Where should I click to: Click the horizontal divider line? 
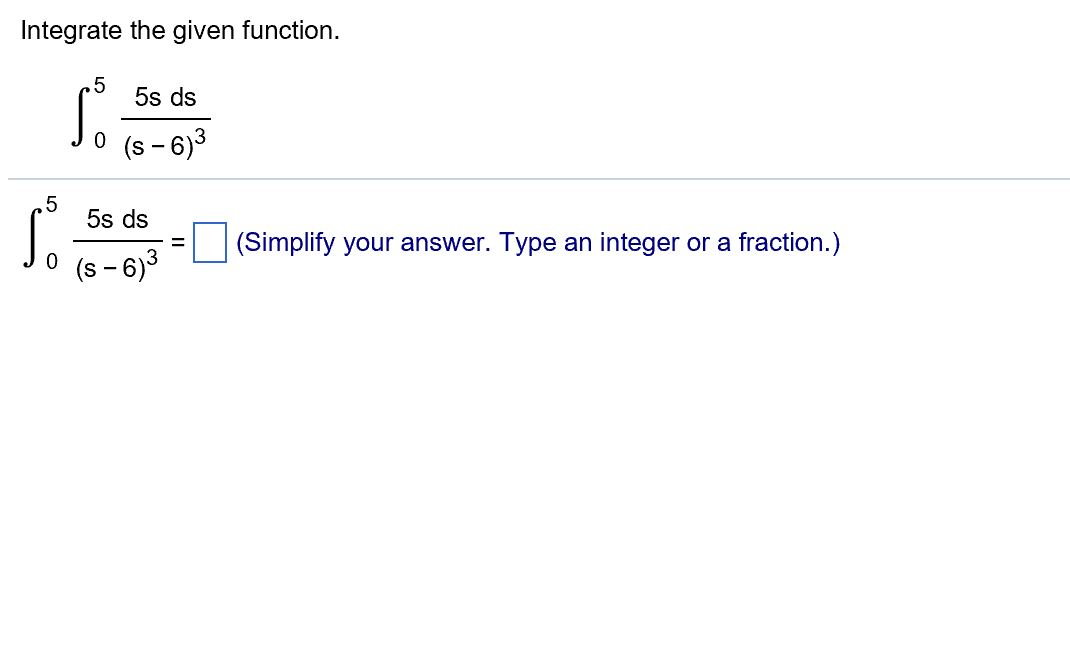coord(535,177)
